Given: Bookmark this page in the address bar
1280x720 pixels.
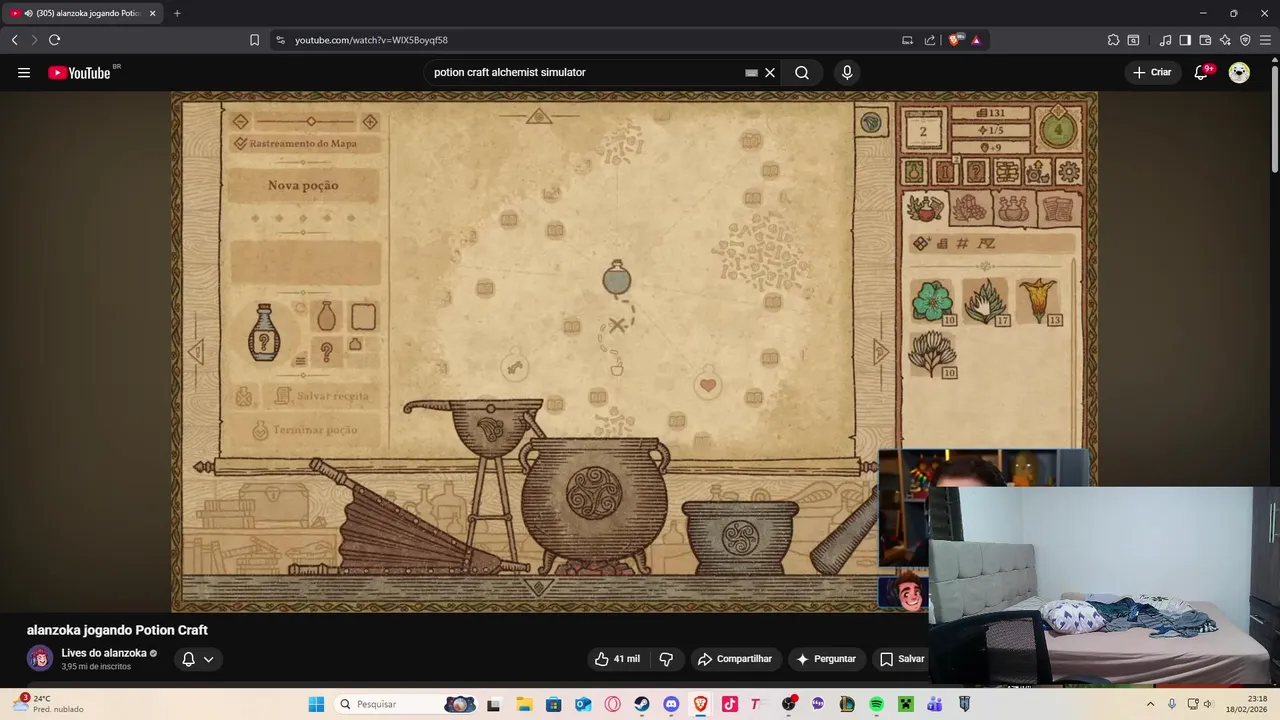Looking at the screenshot, I should (x=254, y=40).
